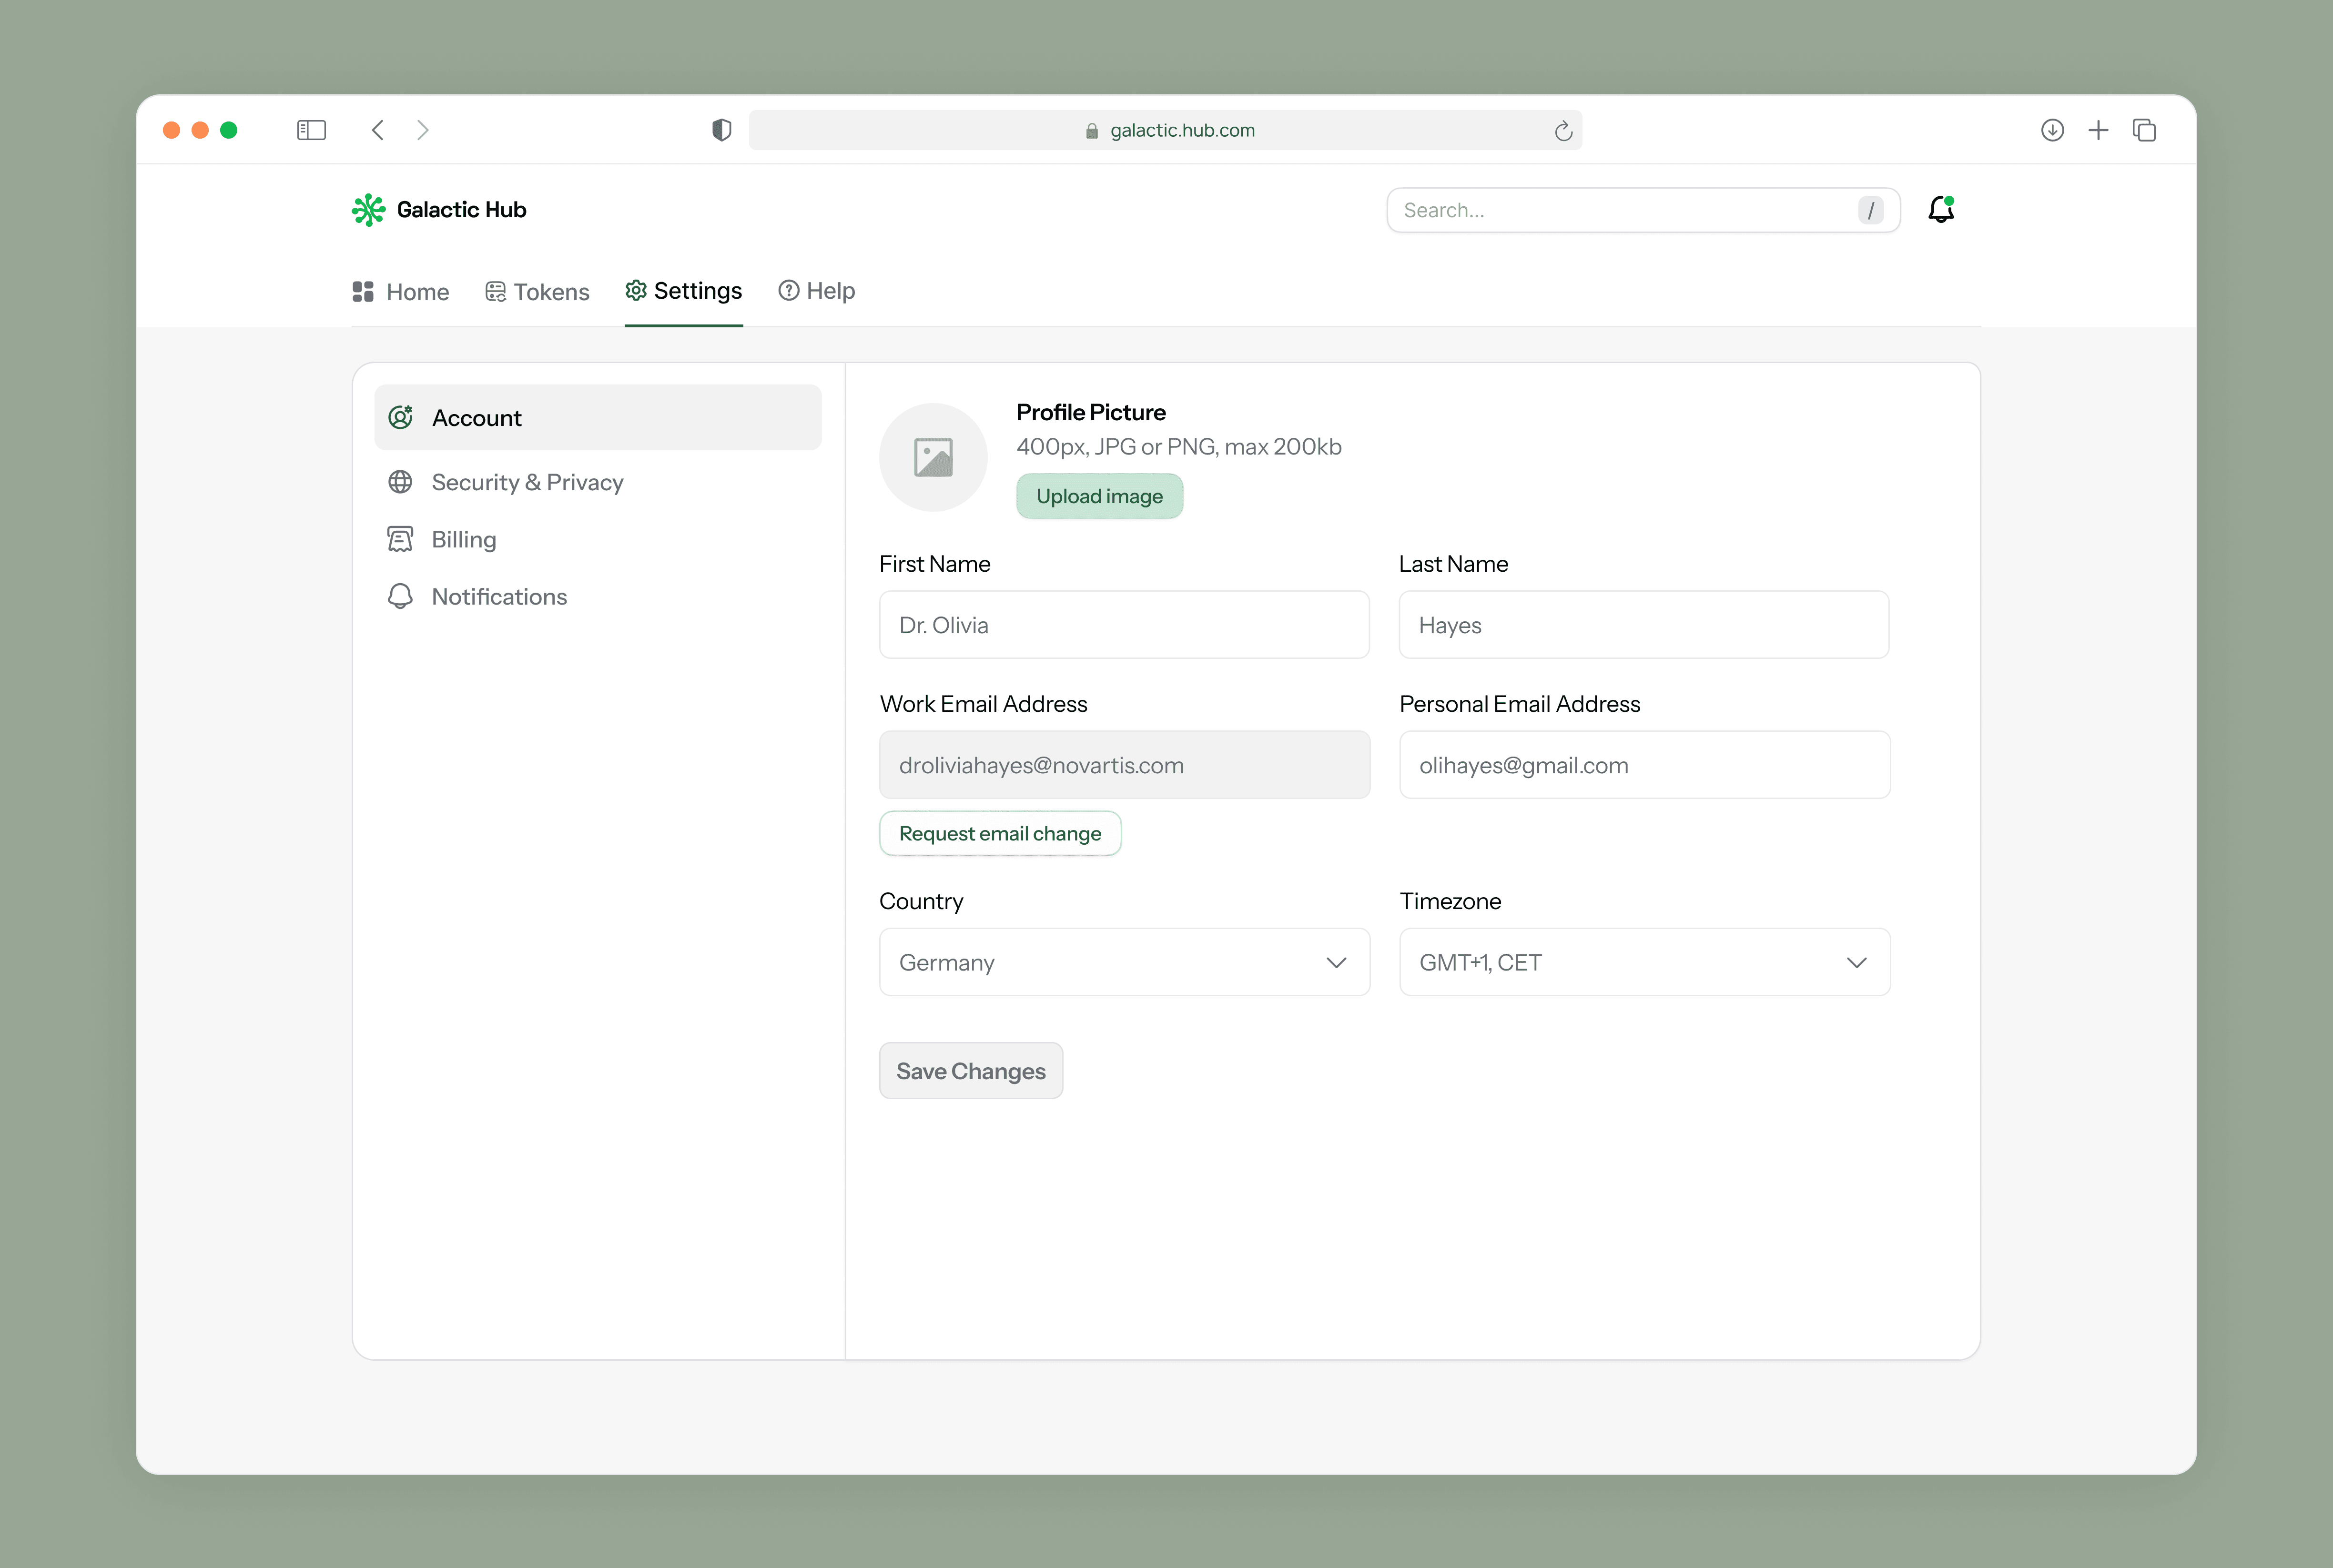Click the profile picture placeholder image
Screen dimensions: 2333x1568
click(x=933, y=457)
